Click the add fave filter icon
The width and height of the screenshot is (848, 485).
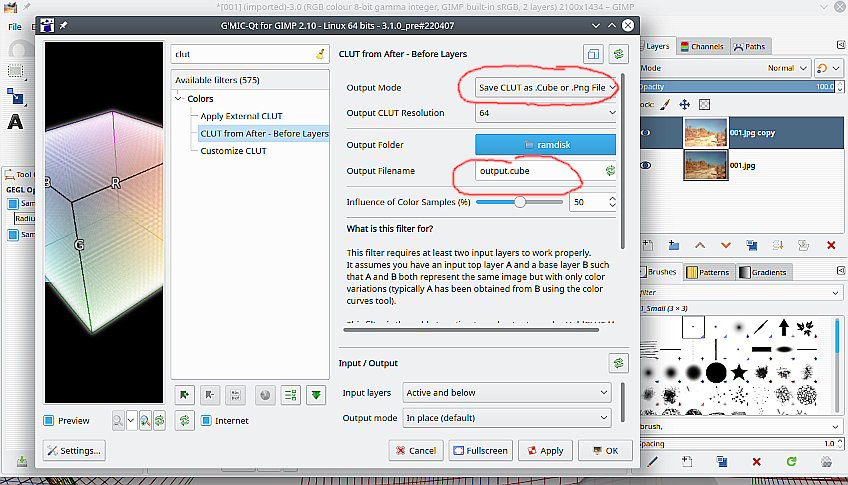coord(184,395)
